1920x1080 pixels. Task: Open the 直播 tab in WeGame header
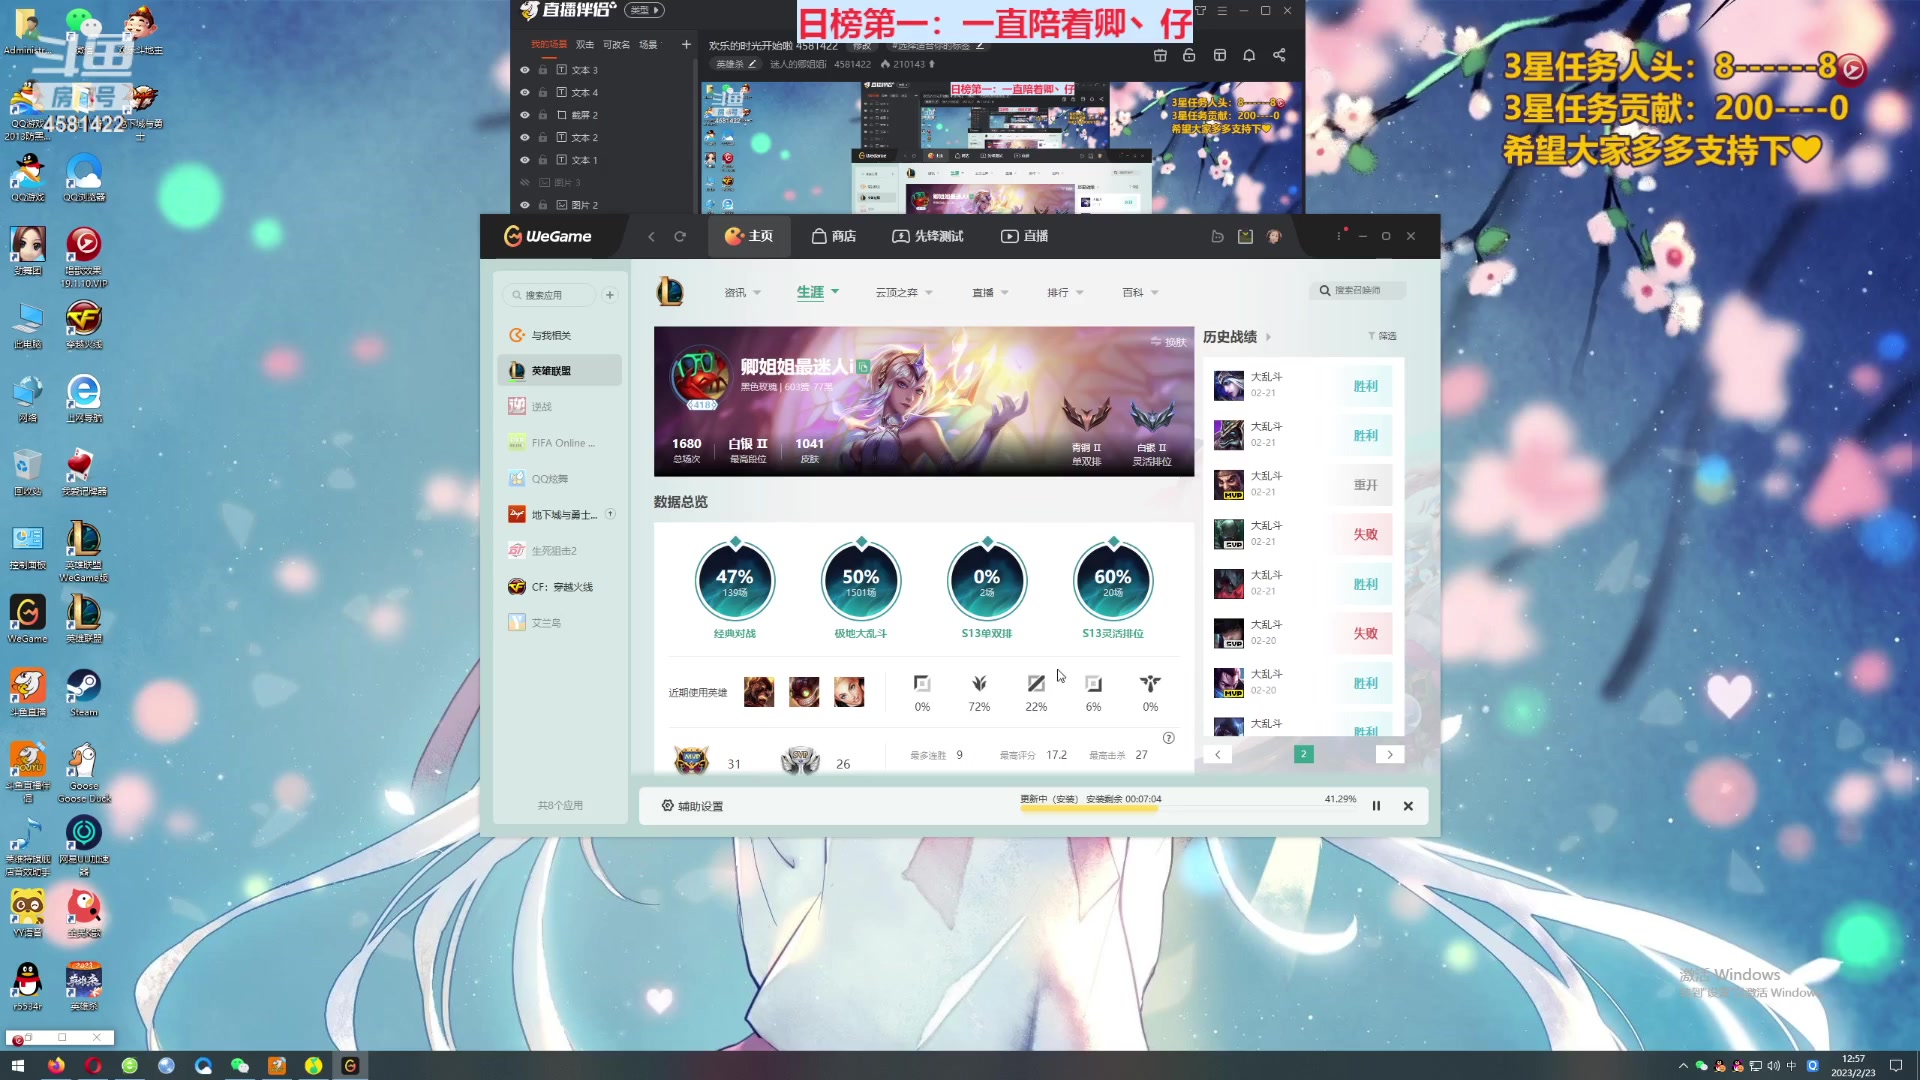(x=1024, y=237)
